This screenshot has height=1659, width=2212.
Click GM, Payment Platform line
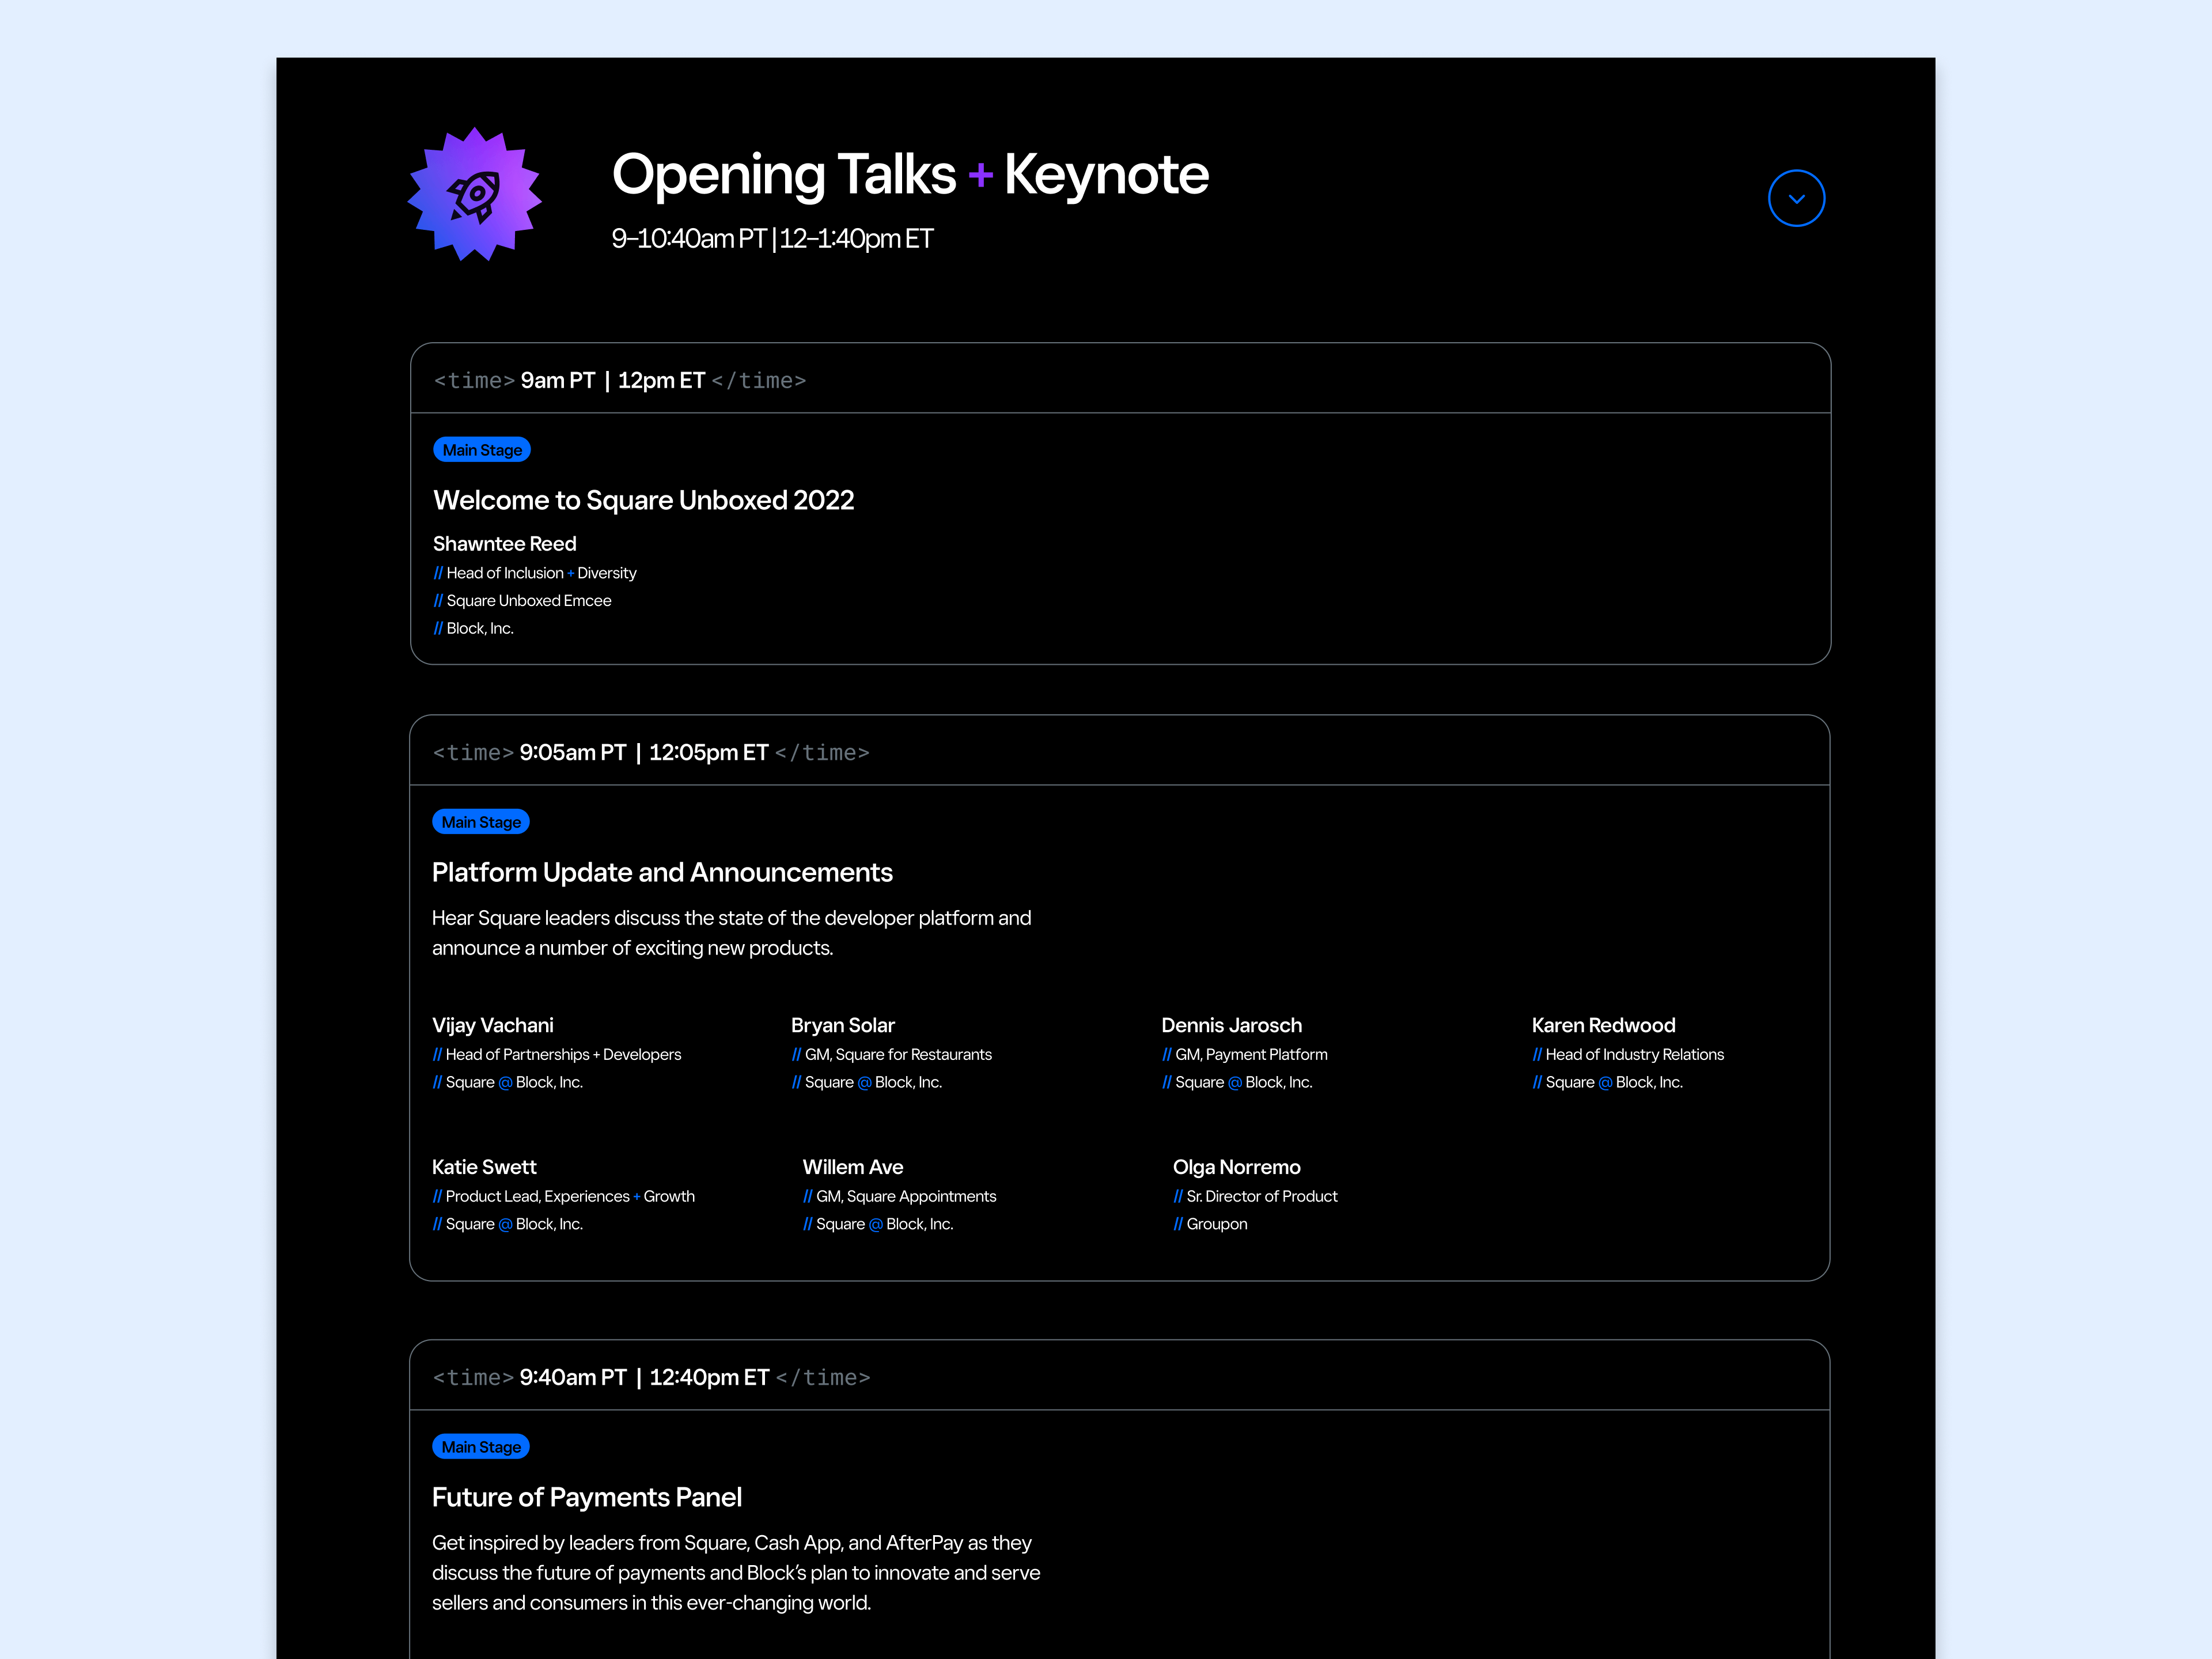[1245, 1054]
